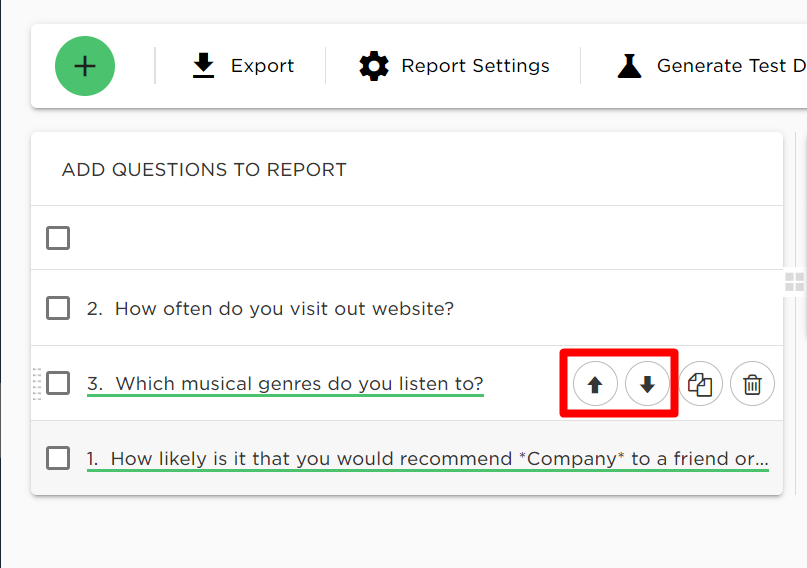Enable the checkbox for the recommend Company question

pyautogui.click(x=58, y=458)
